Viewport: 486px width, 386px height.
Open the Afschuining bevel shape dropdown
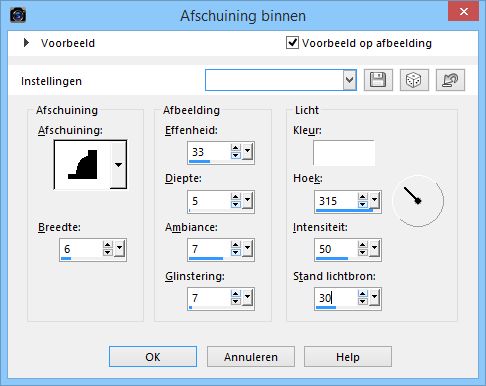tap(118, 164)
